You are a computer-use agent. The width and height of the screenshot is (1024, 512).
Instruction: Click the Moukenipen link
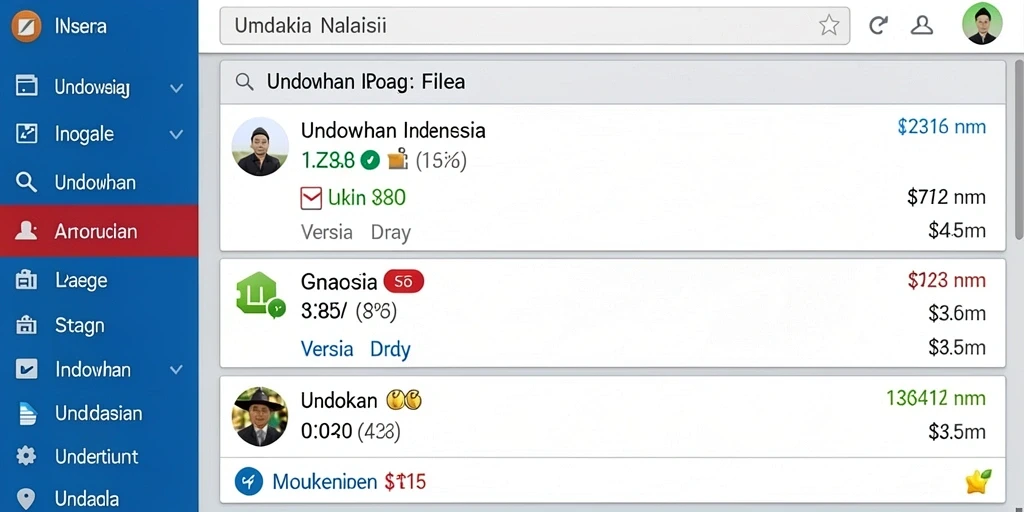point(325,483)
